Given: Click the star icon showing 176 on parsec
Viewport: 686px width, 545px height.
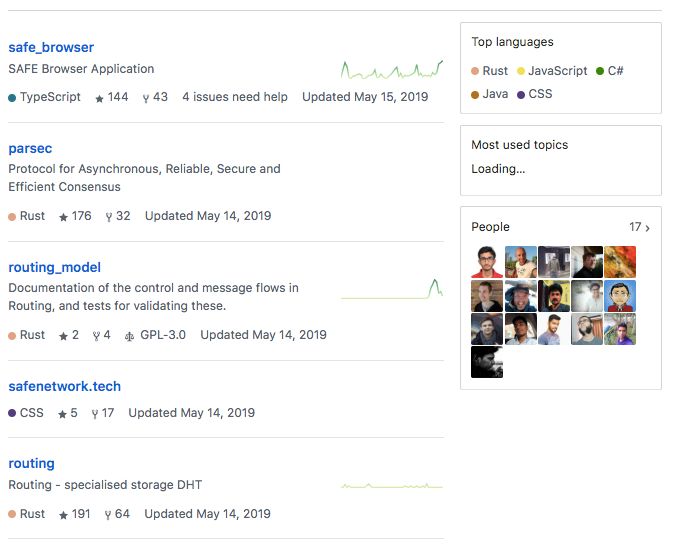Looking at the screenshot, I should click(63, 217).
